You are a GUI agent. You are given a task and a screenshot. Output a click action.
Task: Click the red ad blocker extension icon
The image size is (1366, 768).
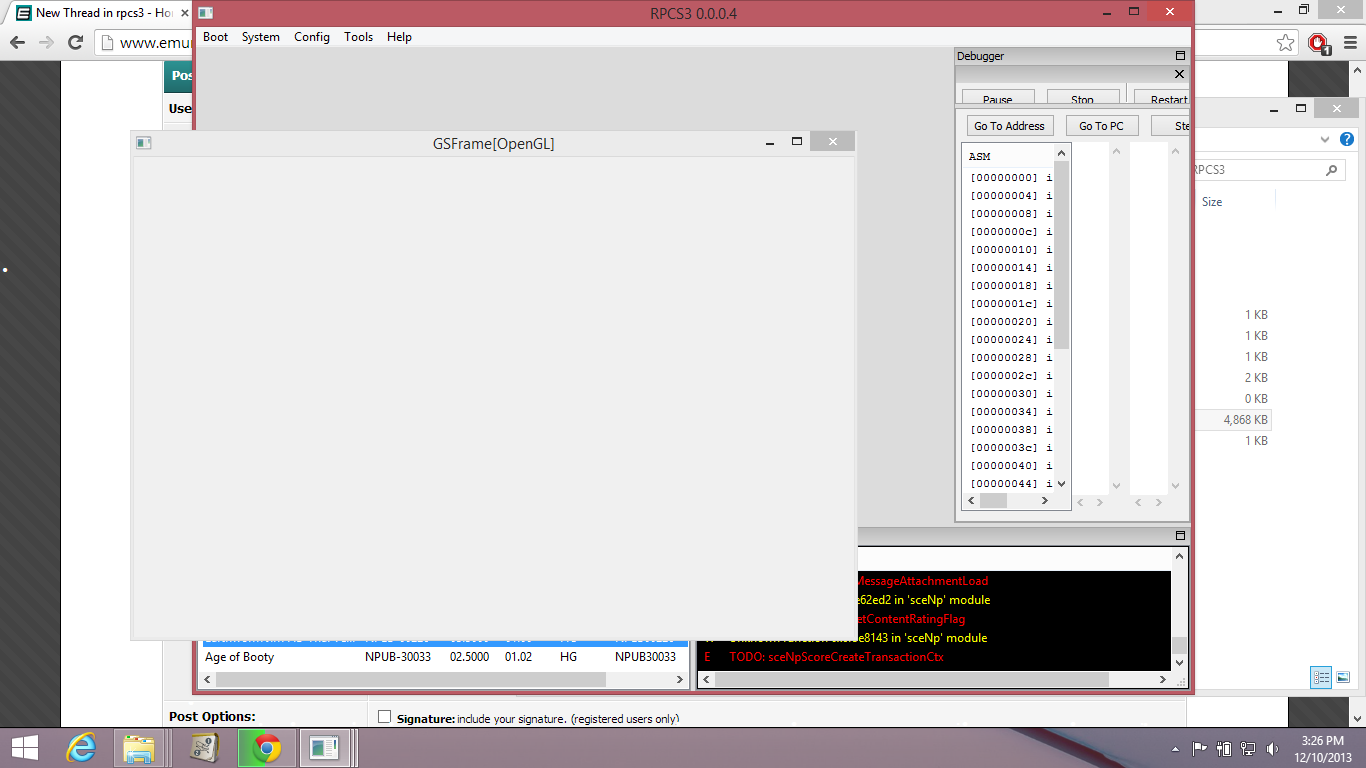(1318, 43)
